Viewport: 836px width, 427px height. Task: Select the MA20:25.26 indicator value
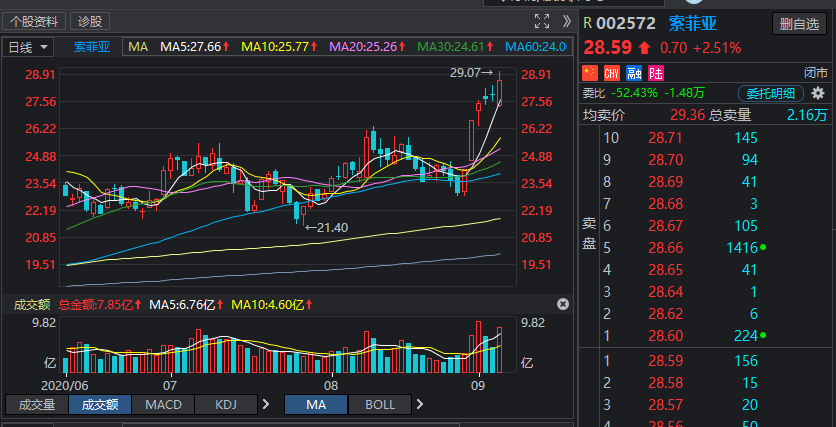pyautogui.click(x=368, y=47)
